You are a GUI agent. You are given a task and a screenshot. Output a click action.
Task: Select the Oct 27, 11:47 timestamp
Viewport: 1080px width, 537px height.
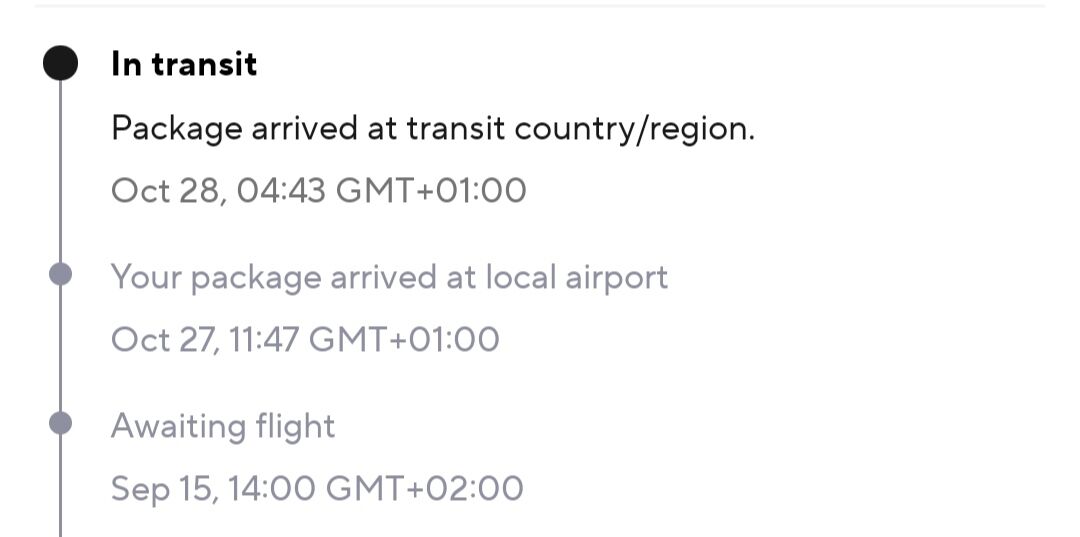[x=304, y=340]
